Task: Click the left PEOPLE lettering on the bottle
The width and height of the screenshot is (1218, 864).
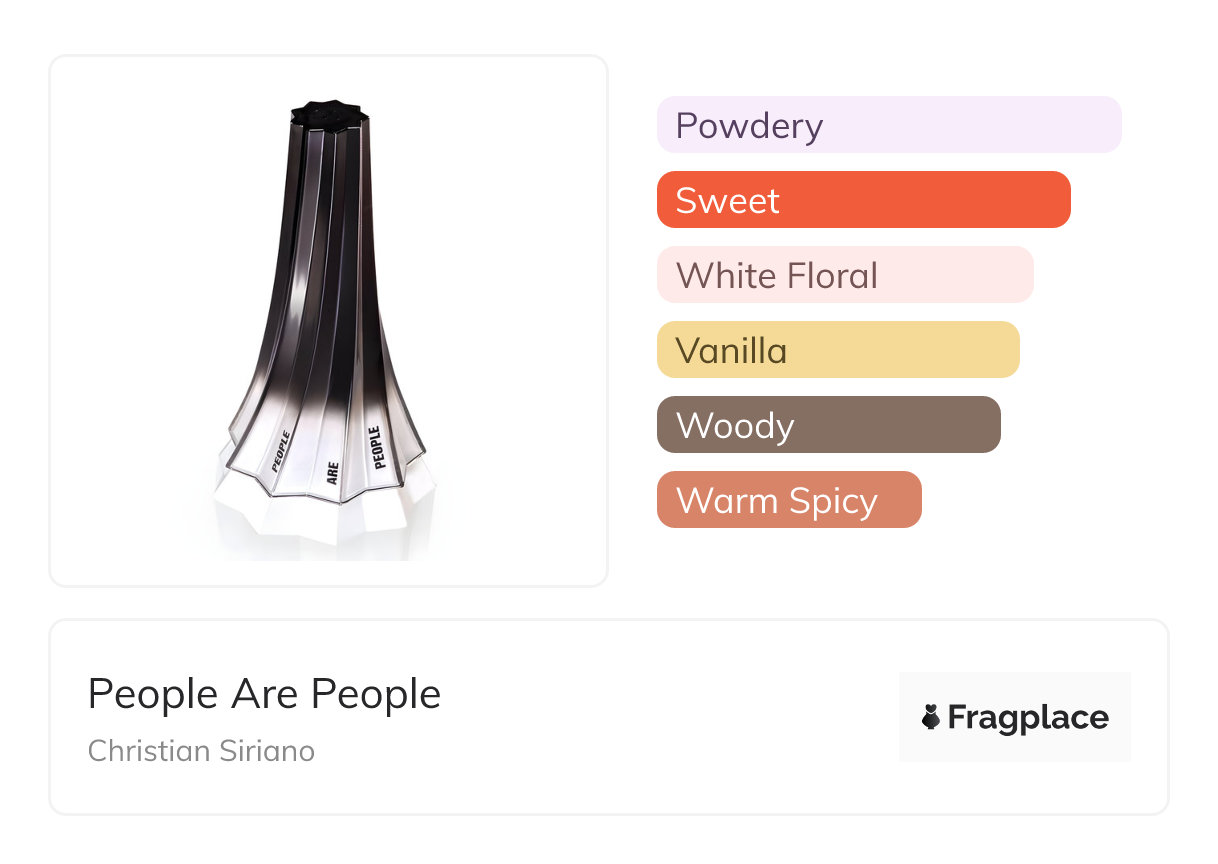Action: click(281, 450)
